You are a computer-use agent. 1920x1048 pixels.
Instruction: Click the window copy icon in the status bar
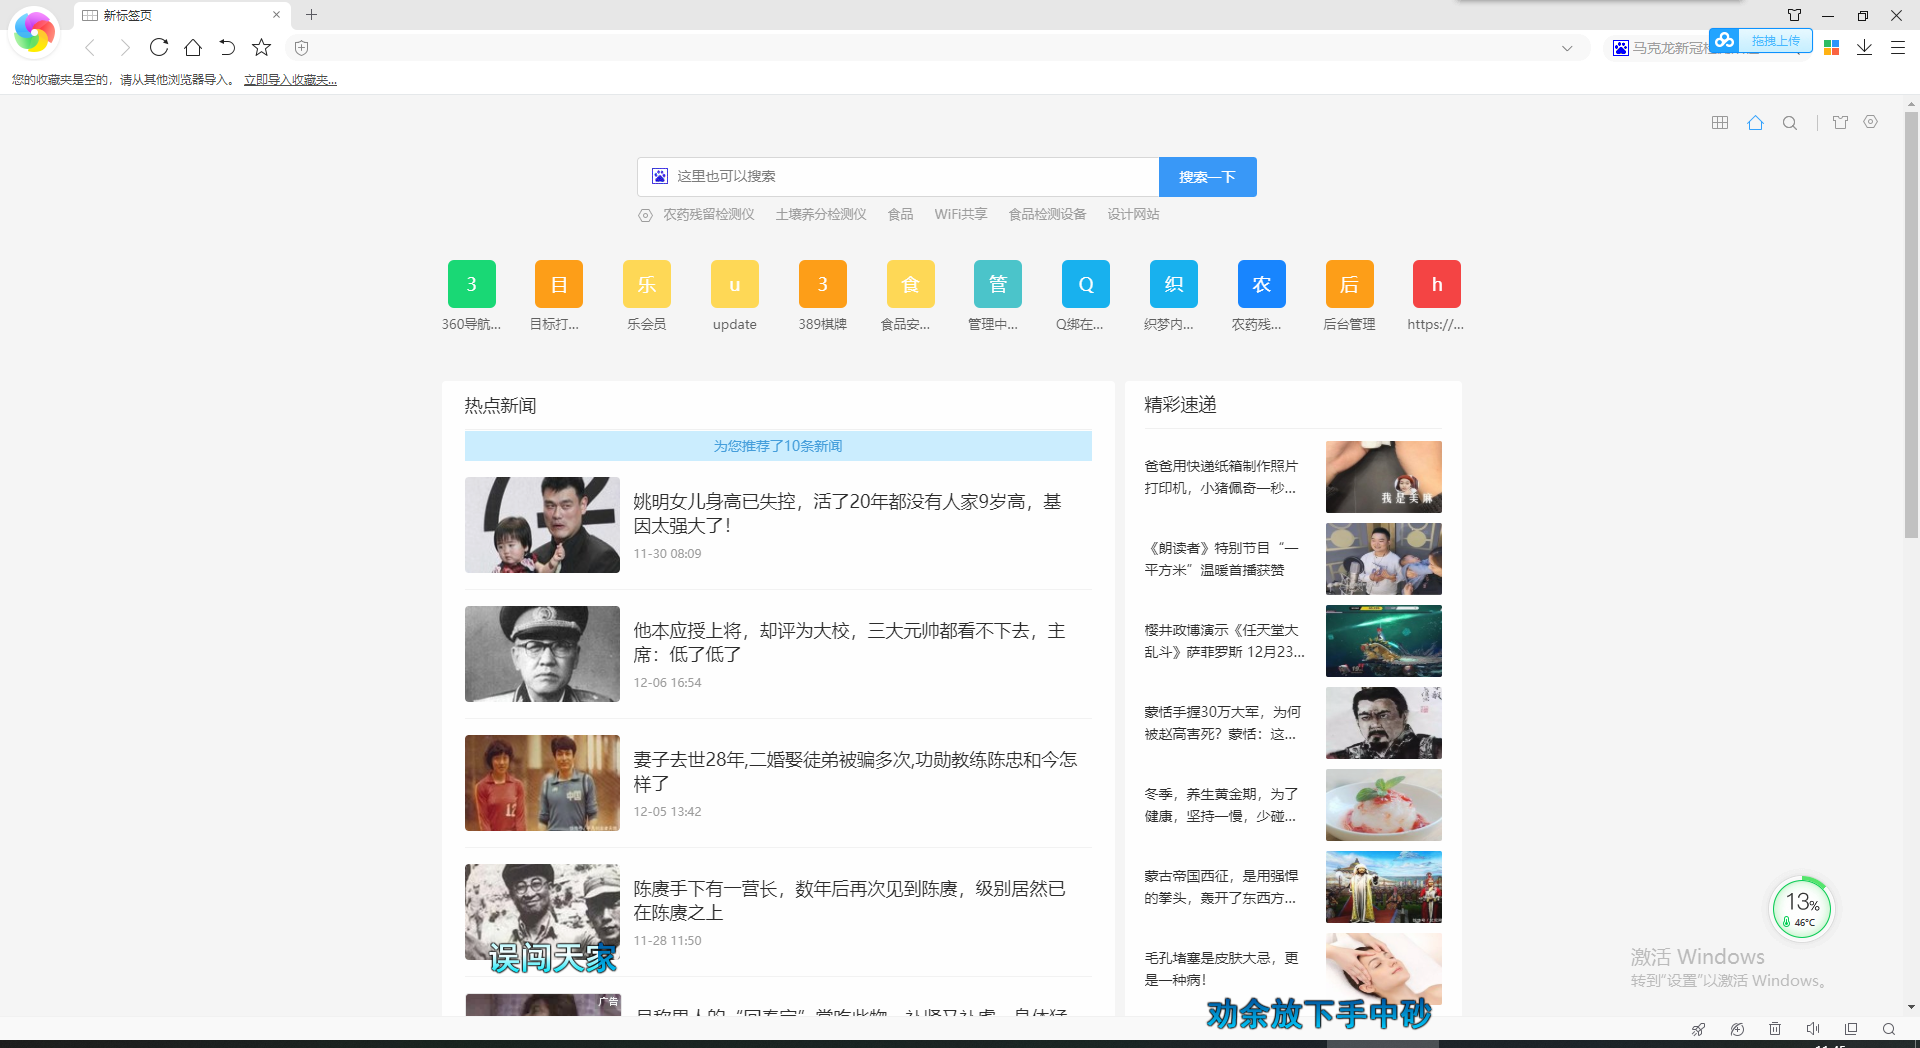1851,1029
